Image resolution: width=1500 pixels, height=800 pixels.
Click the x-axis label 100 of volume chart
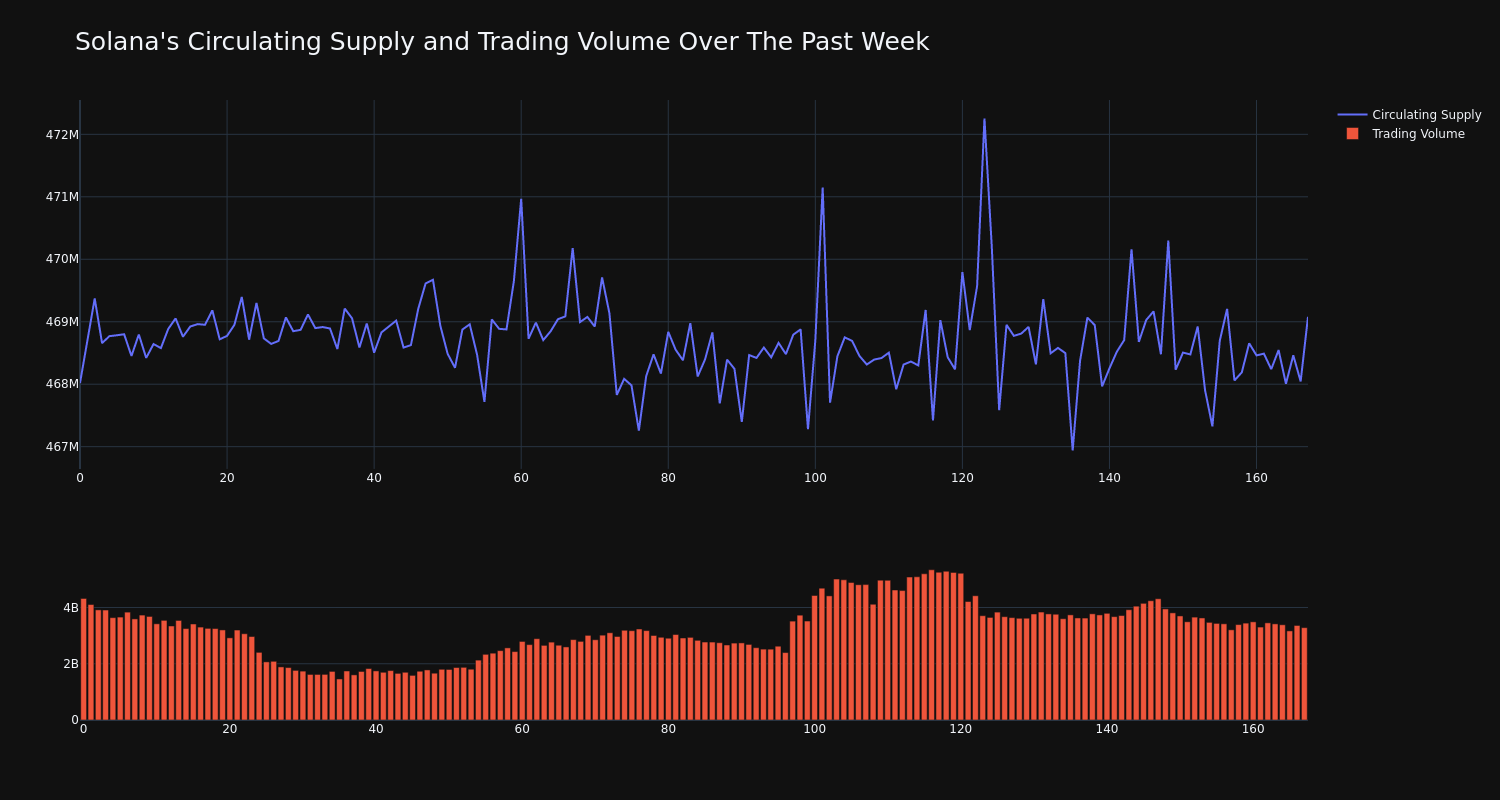(815, 729)
